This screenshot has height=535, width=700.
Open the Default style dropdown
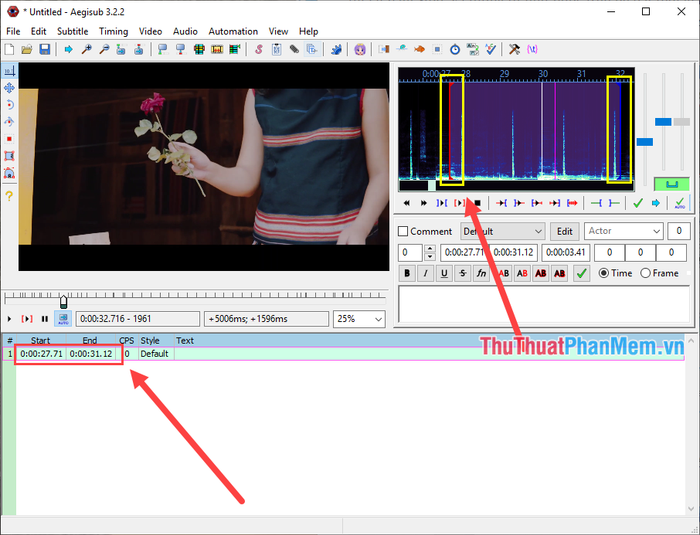tap(503, 231)
